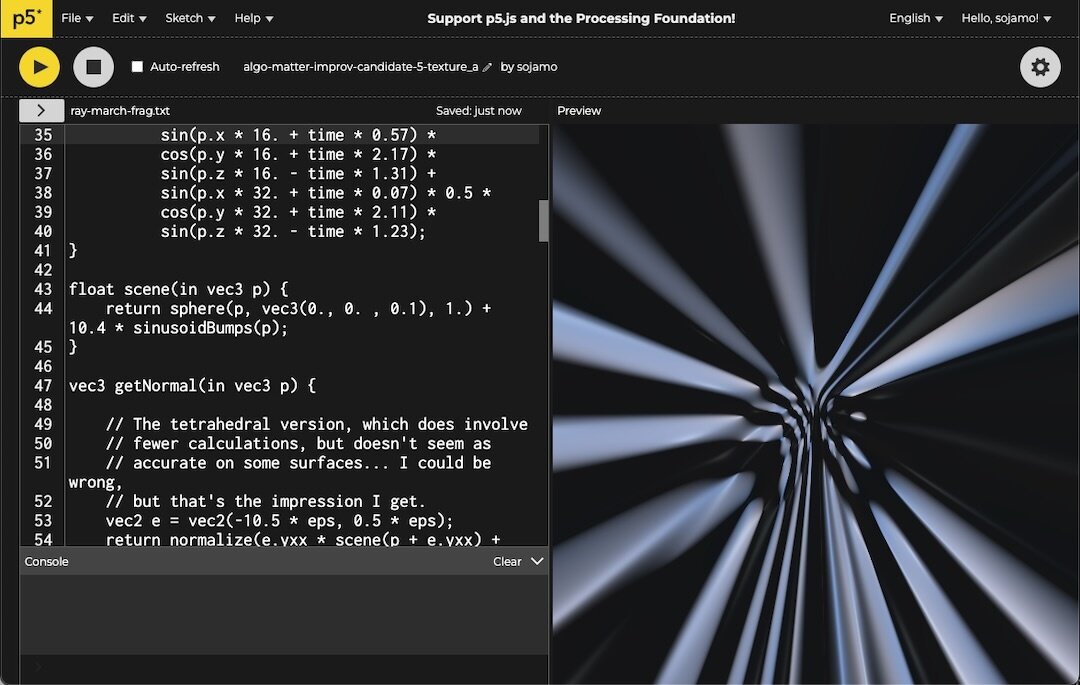Click the sketch name algo-matter-improv-candidate-5-texture_a
This screenshot has width=1080, height=685.
click(x=360, y=67)
